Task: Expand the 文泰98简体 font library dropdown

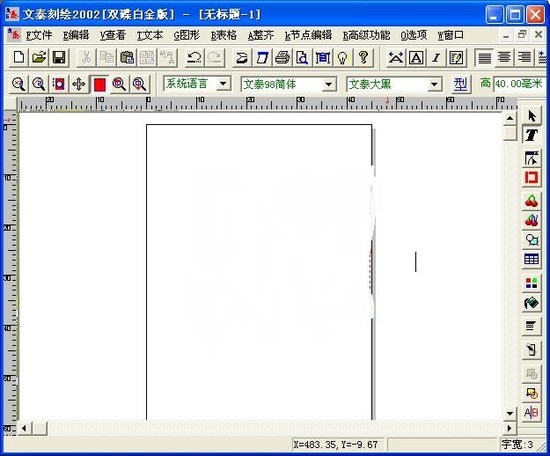Action: coord(329,84)
